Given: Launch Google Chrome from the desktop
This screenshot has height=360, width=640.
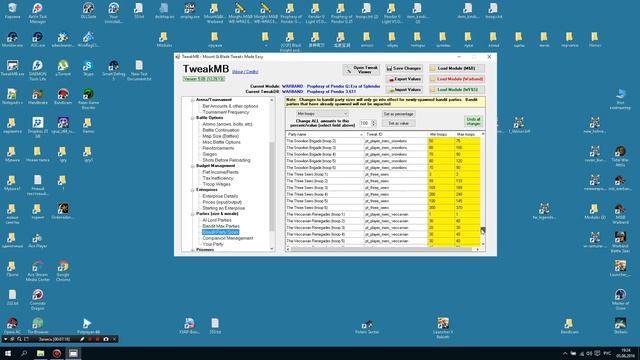Looking at the screenshot, I should pos(63,271).
